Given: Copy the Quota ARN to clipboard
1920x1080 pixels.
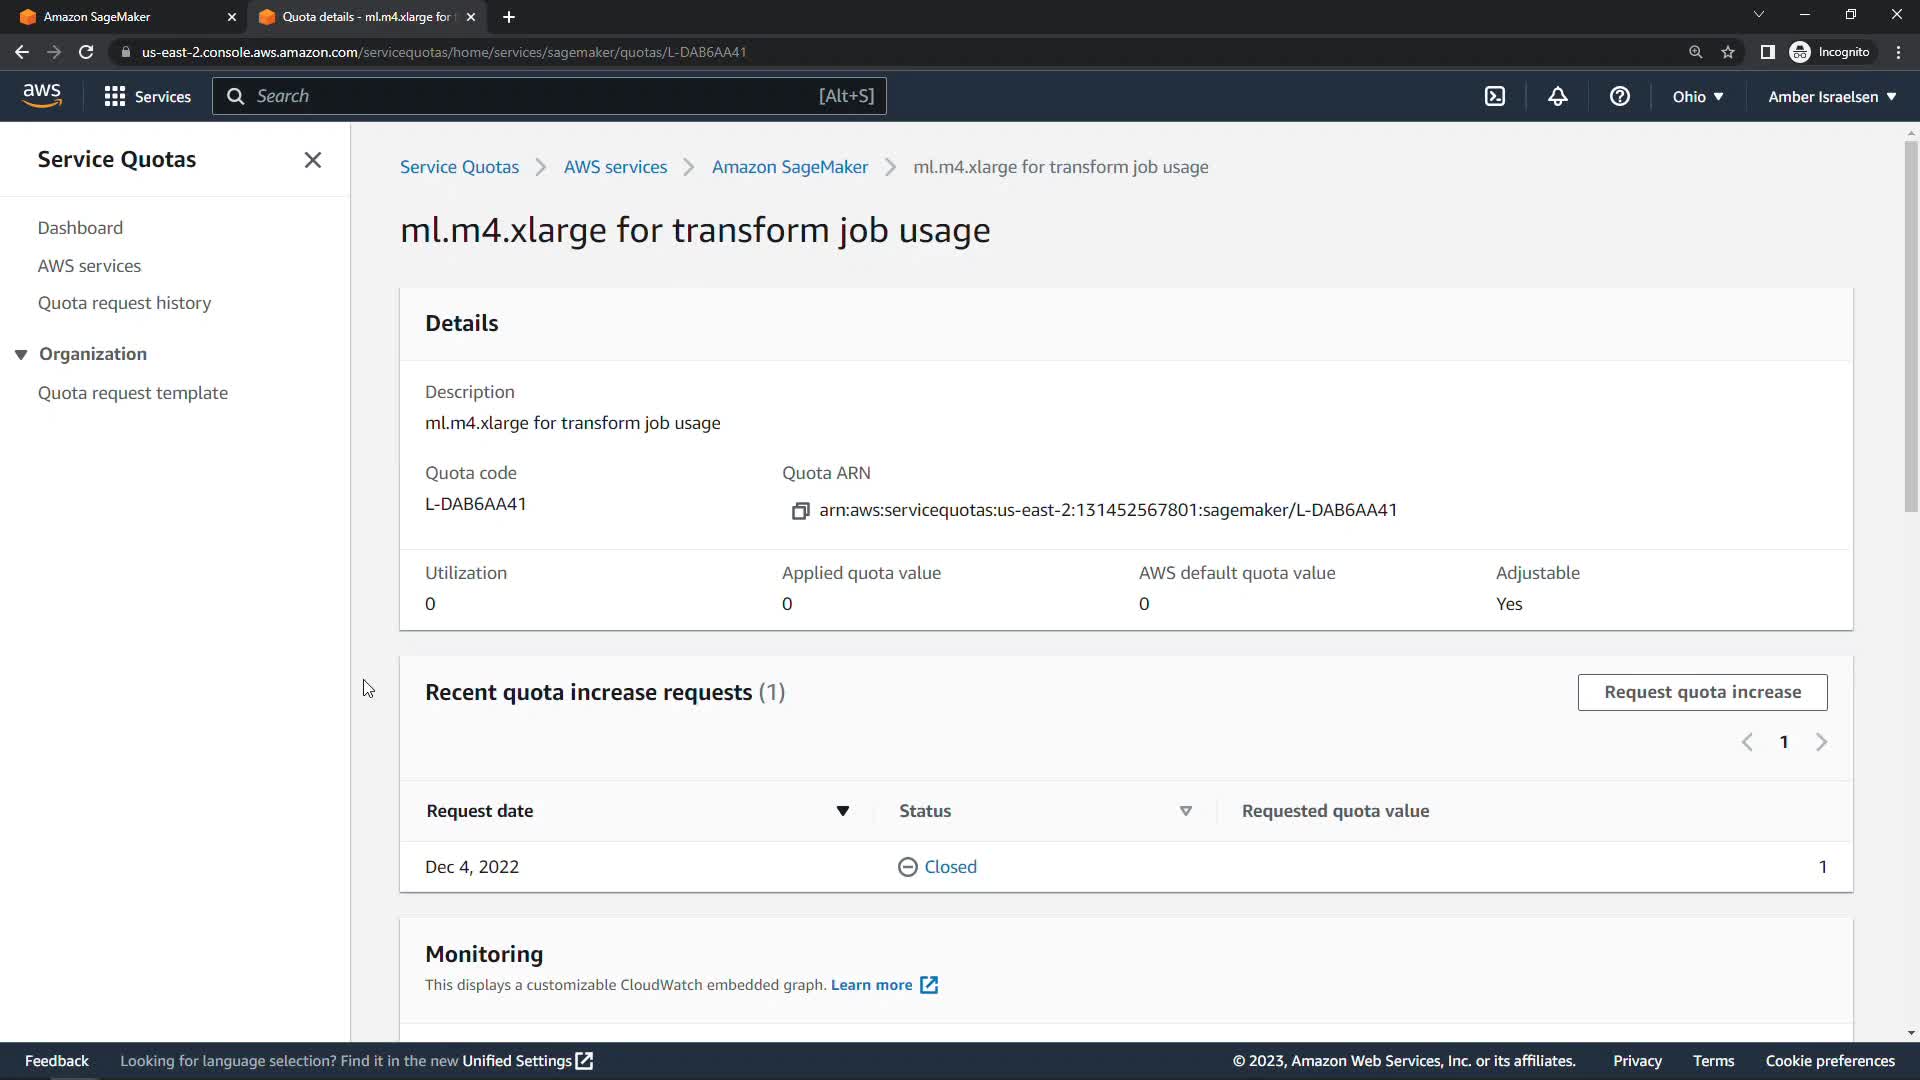Looking at the screenshot, I should point(800,511).
